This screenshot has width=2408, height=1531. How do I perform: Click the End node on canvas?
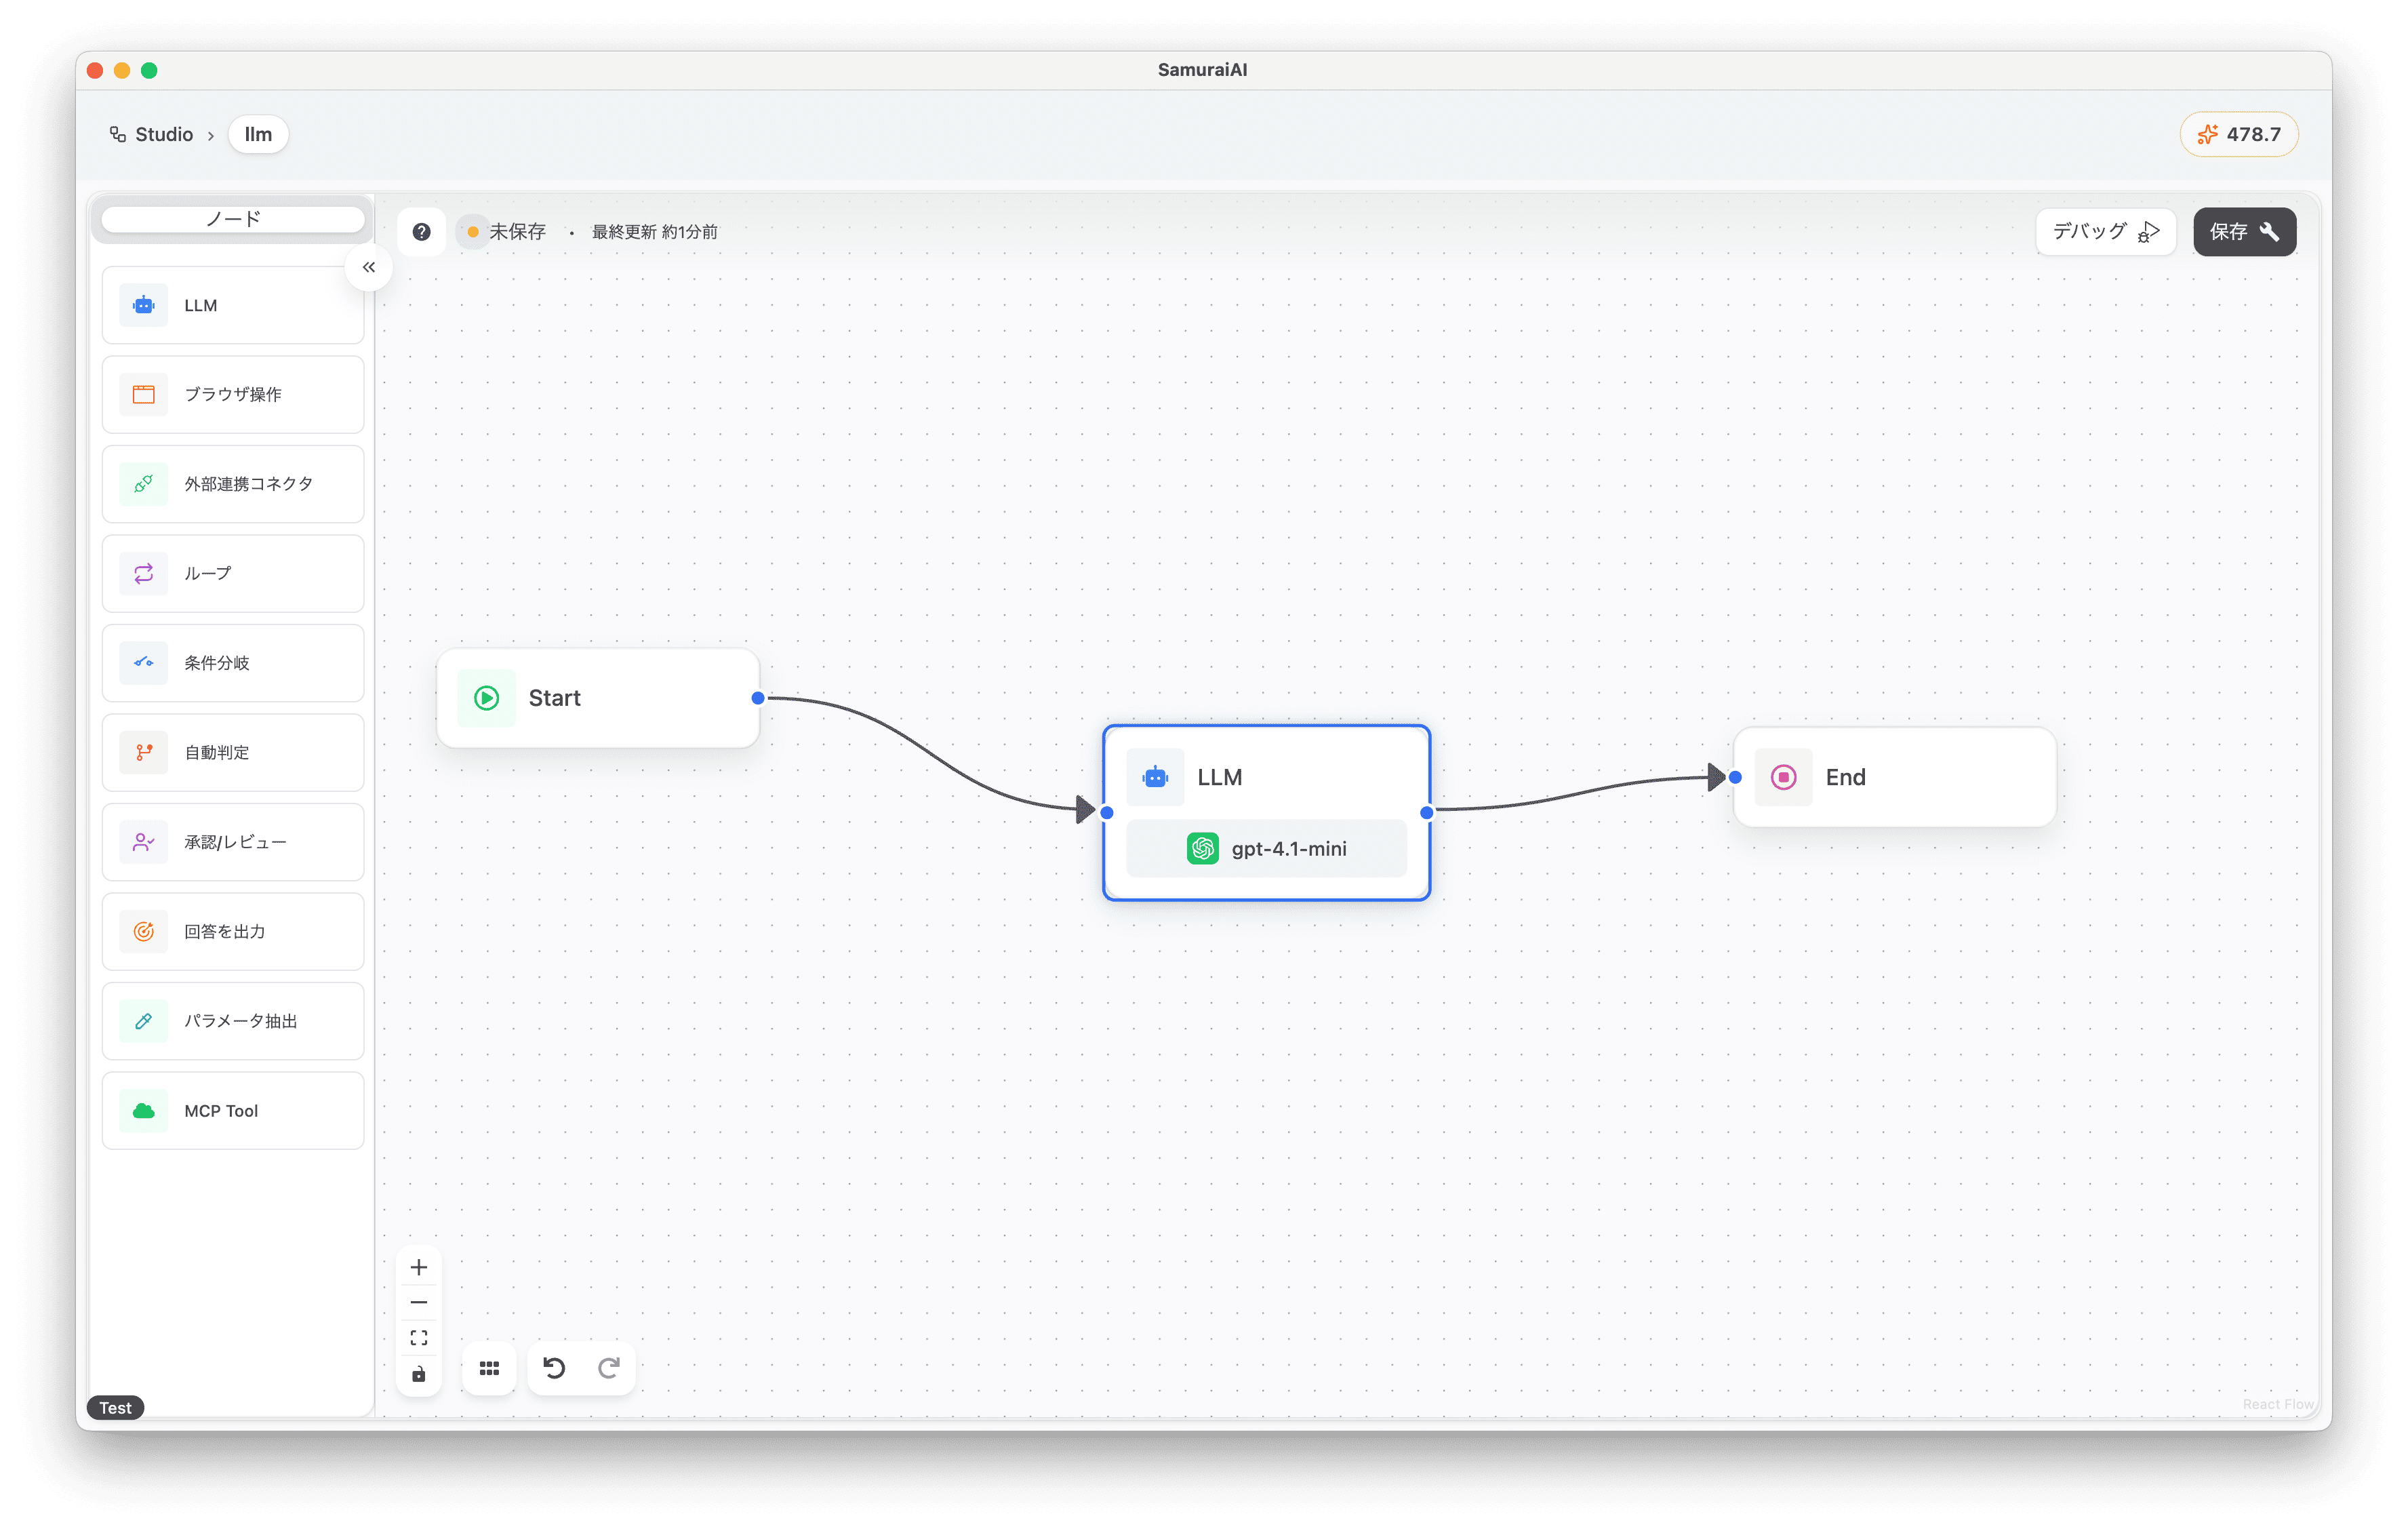pyautogui.click(x=1894, y=777)
